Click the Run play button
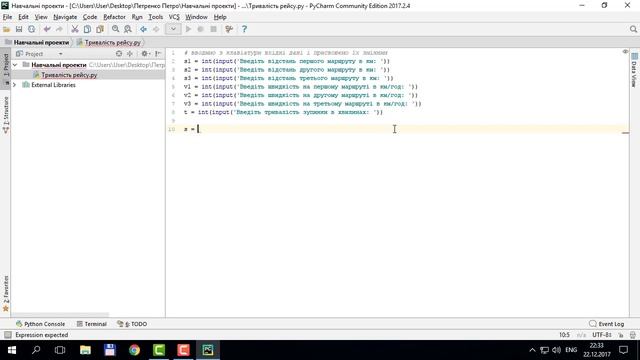Image resolution: width=640 pixels, height=360 pixels. pos(188,29)
